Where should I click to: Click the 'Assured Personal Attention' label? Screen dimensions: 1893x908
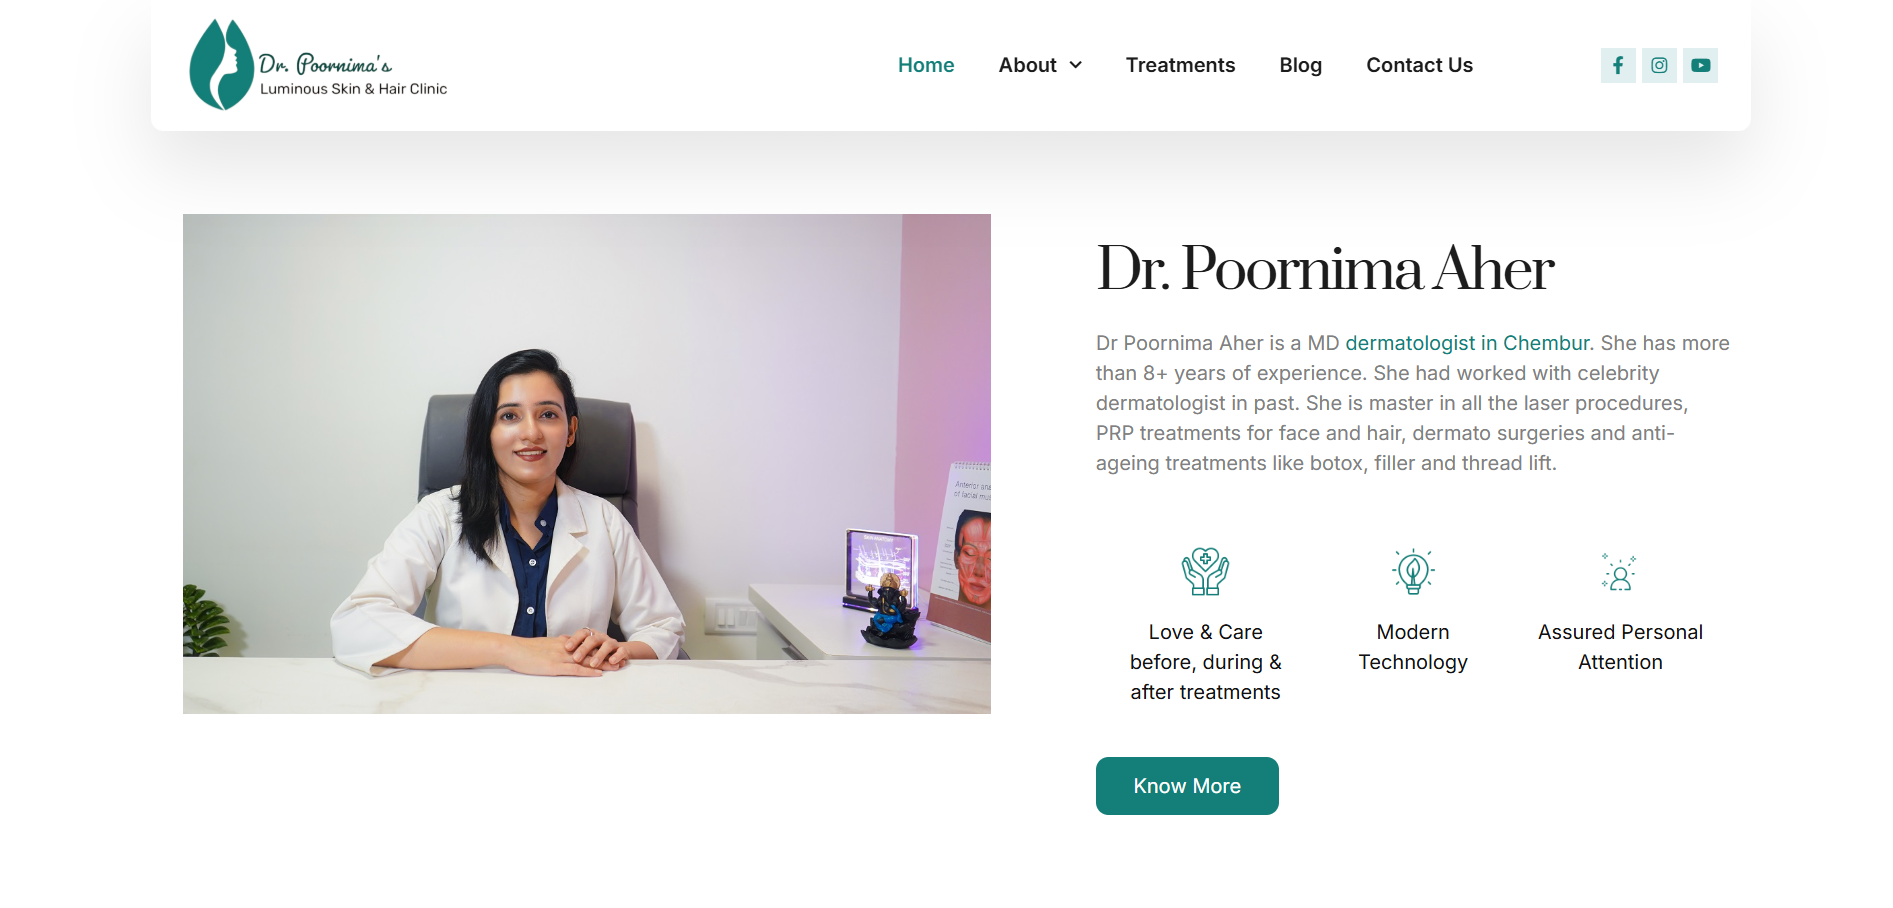pyautogui.click(x=1620, y=647)
